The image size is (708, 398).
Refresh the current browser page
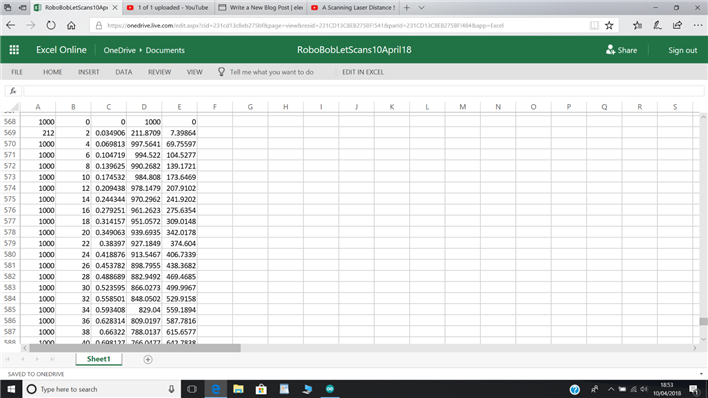pyautogui.click(x=51, y=25)
